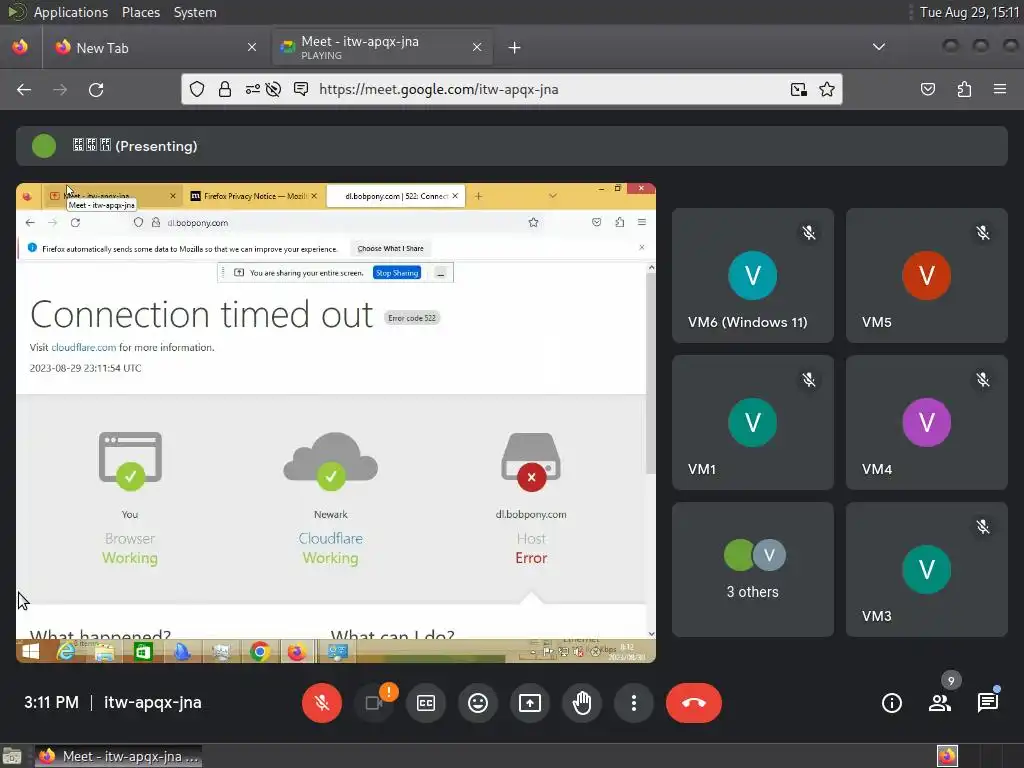Leave call with red hang-up button

tap(694, 703)
